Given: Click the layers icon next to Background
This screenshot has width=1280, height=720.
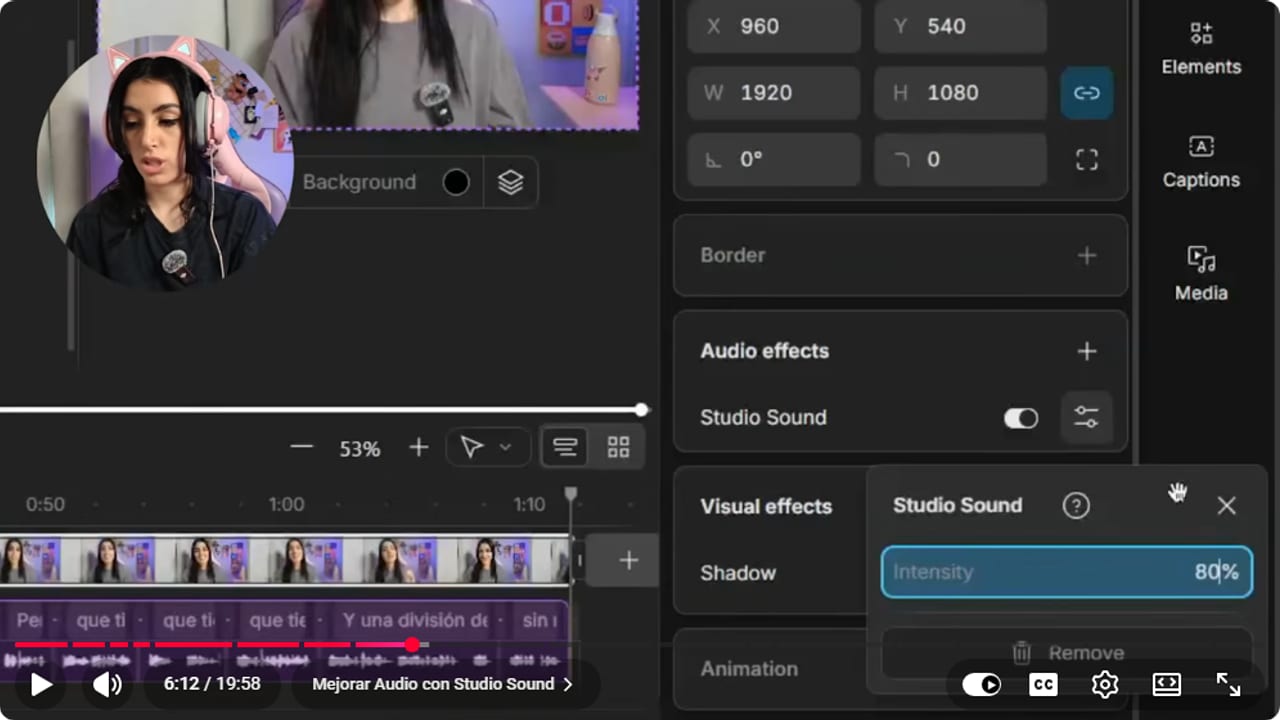Looking at the screenshot, I should click(x=511, y=182).
